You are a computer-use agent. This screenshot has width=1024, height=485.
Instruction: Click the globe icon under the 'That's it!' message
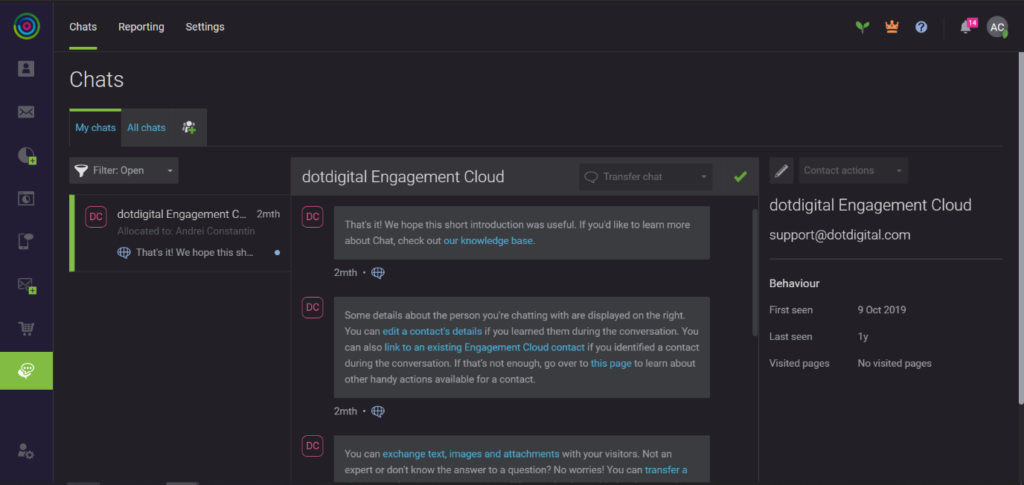(377, 273)
